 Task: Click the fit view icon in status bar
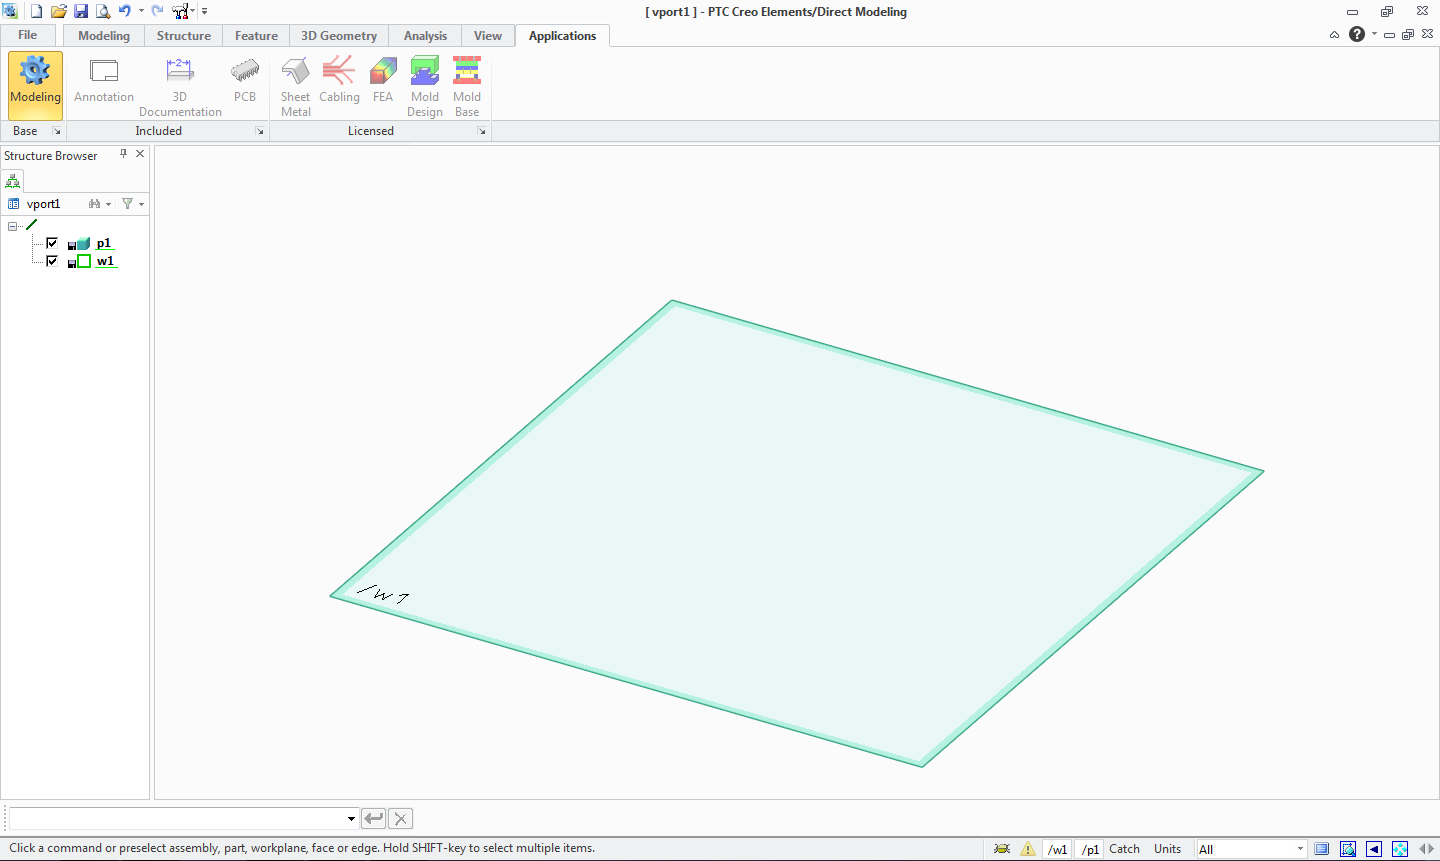click(x=1400, y=849)
